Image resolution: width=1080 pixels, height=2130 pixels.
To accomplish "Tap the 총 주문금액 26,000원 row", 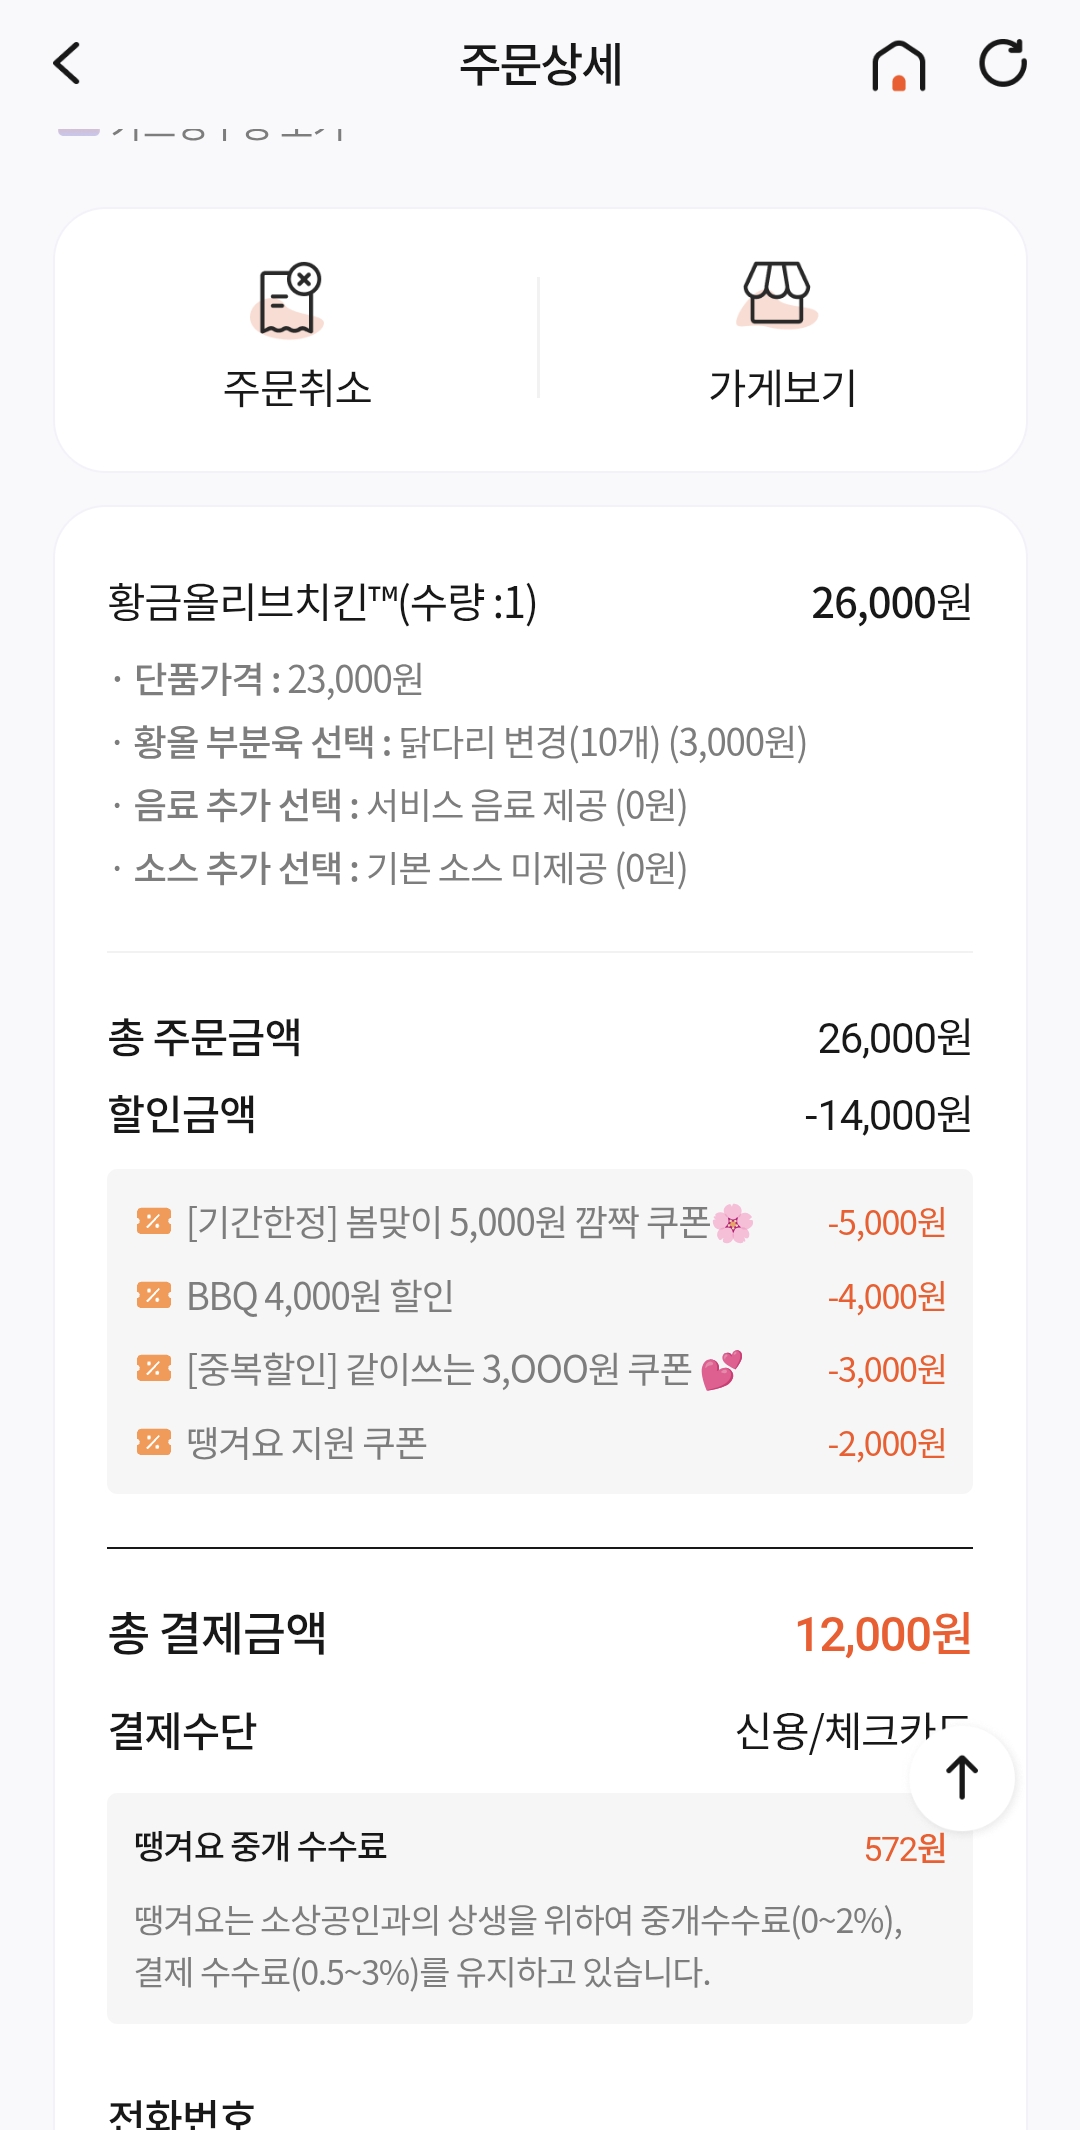I will 540,1038.
